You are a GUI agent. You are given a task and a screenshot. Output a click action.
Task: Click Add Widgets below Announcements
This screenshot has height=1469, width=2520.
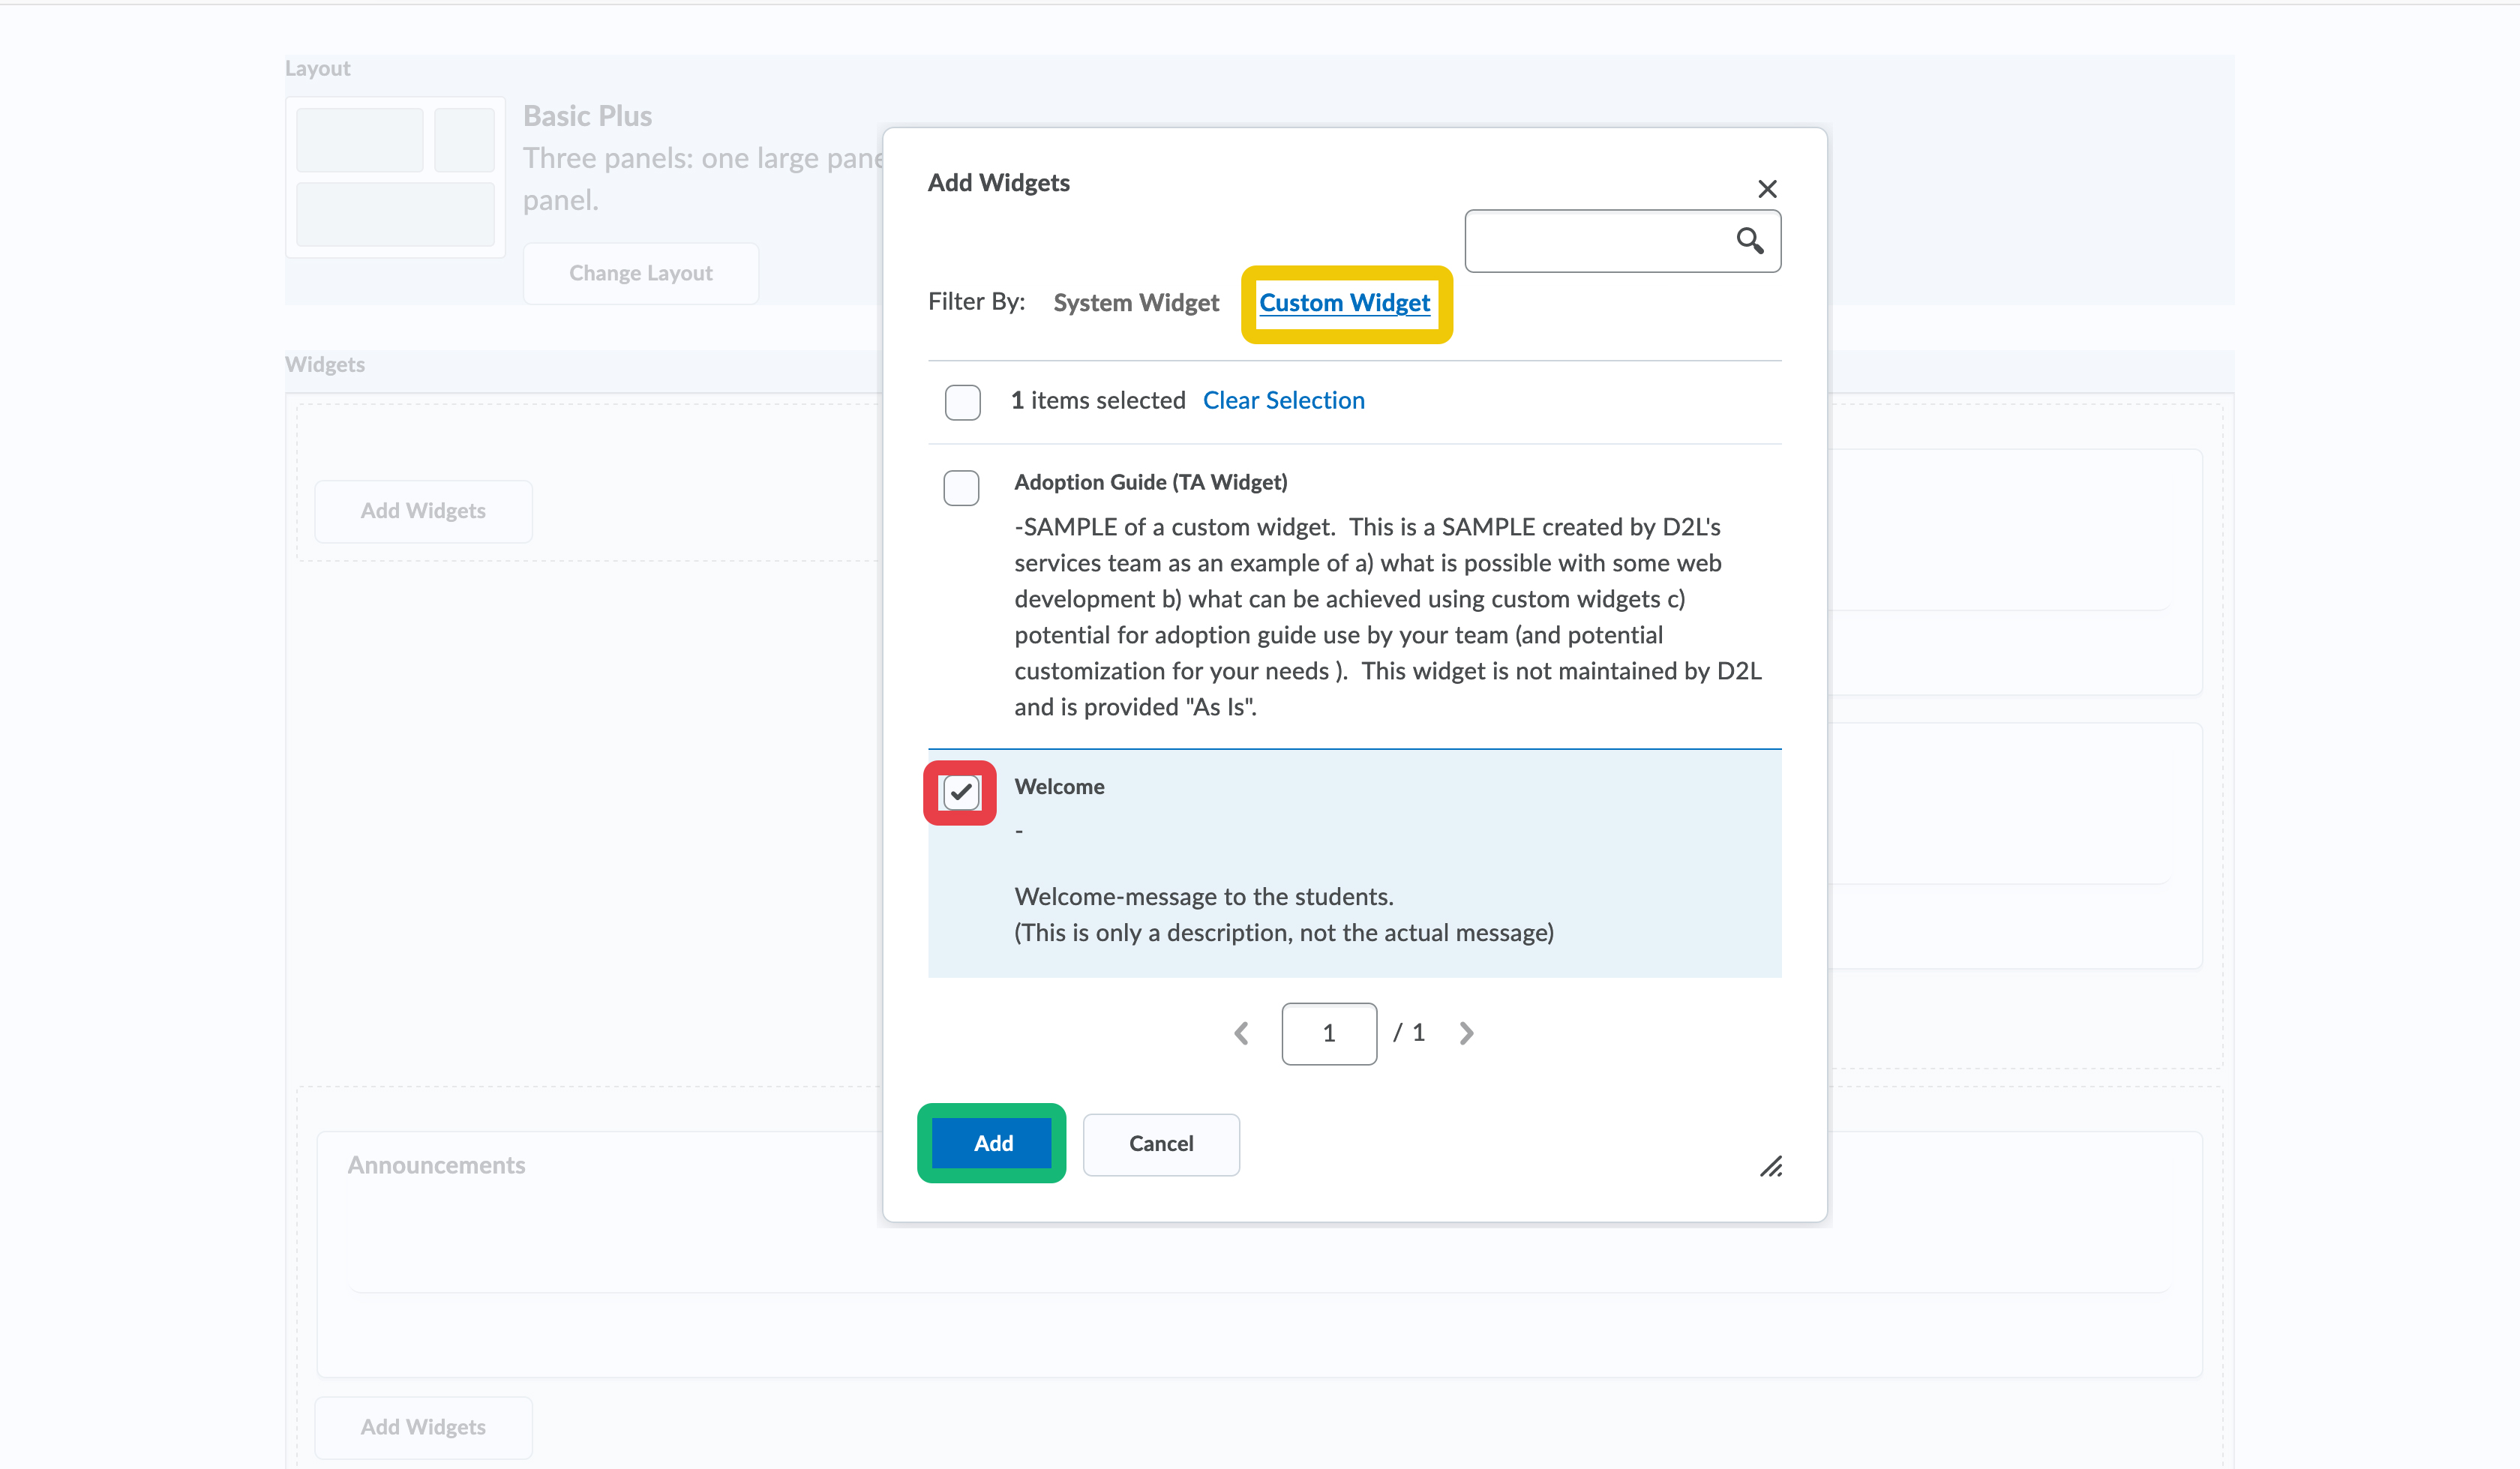pos(423,1427)
